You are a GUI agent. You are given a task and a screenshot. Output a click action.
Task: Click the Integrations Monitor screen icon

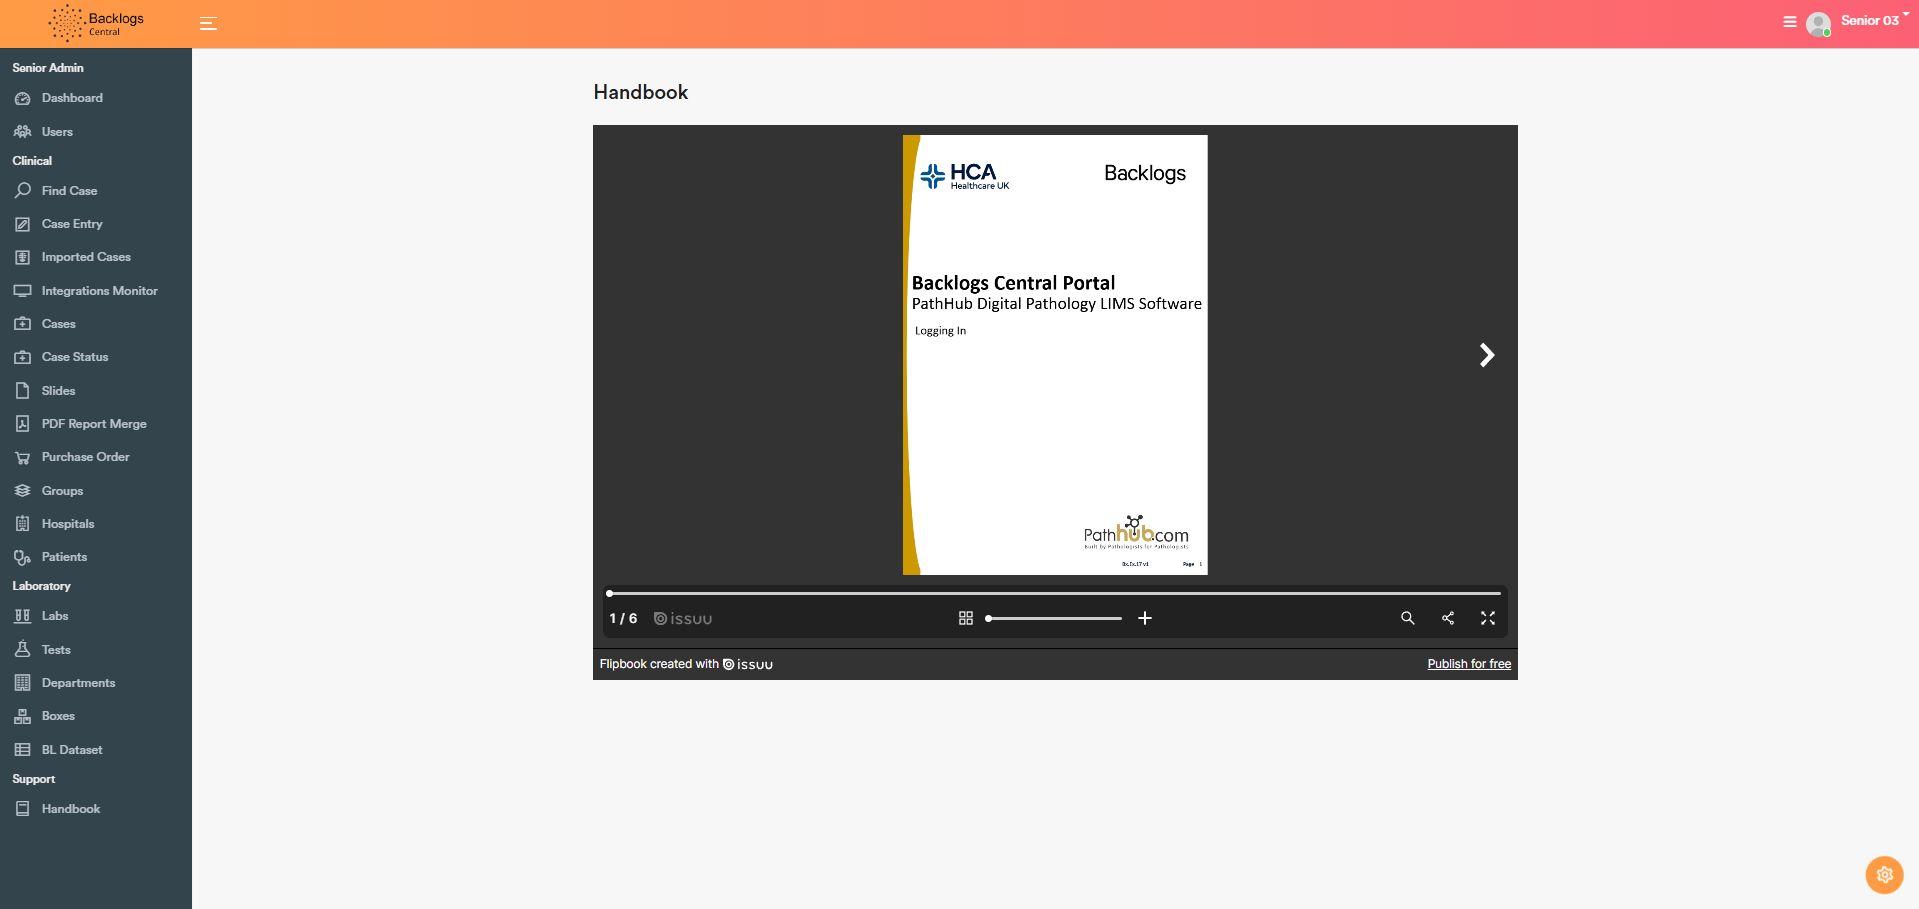point(23,291)
